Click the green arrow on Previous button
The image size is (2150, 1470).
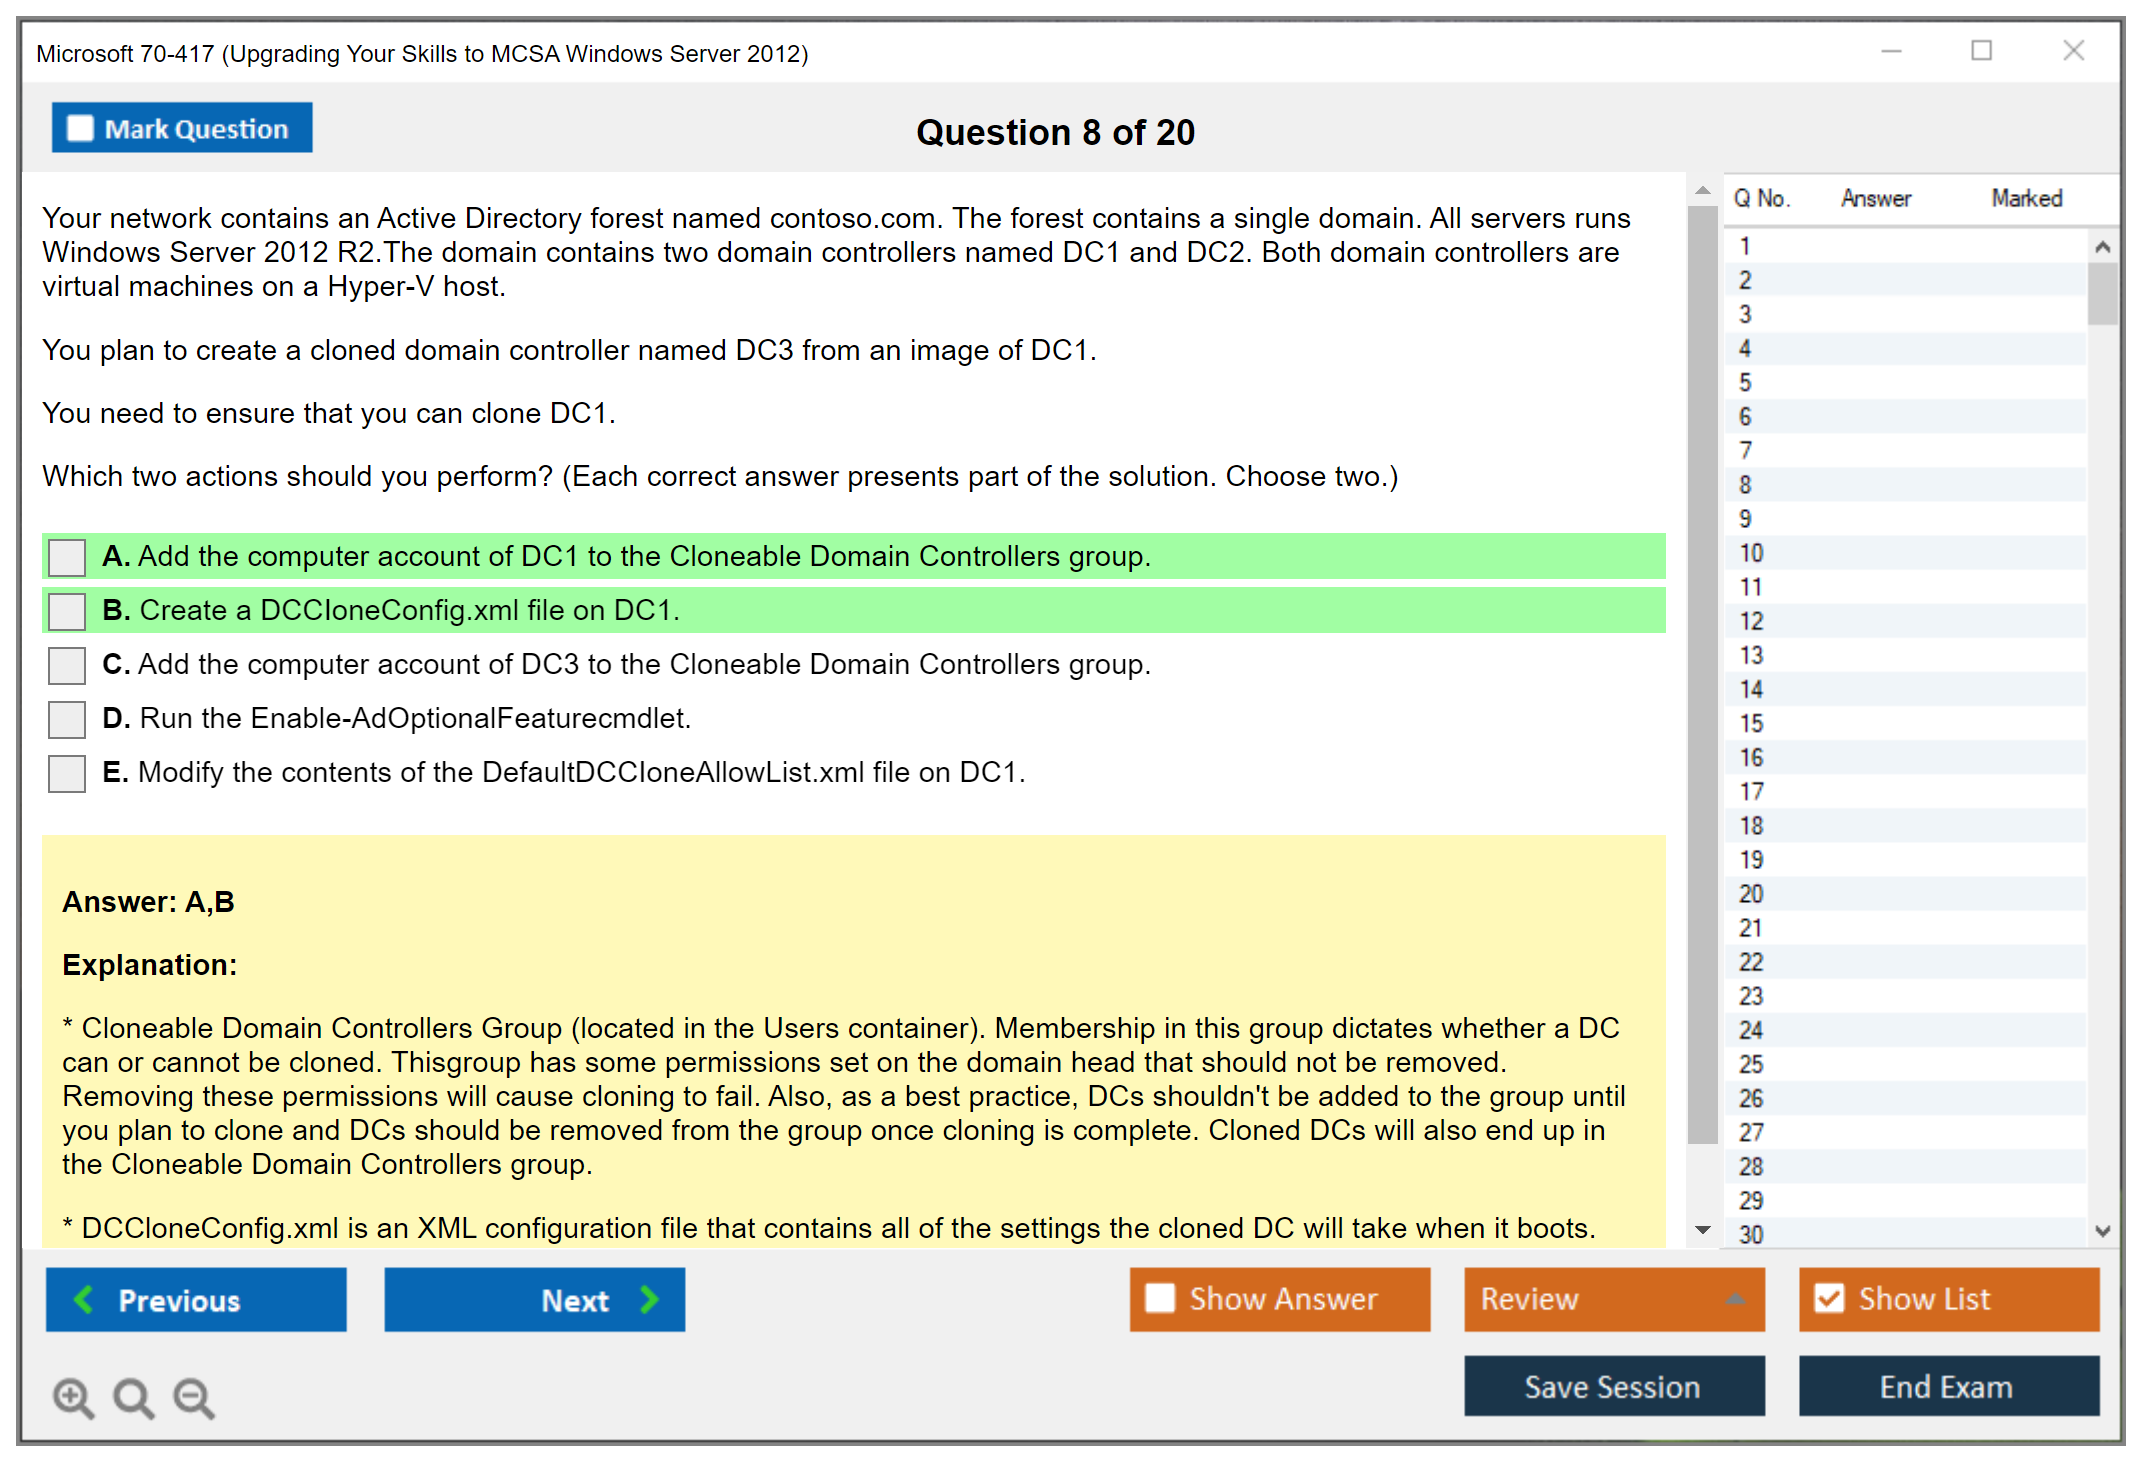pos(84,1299)
